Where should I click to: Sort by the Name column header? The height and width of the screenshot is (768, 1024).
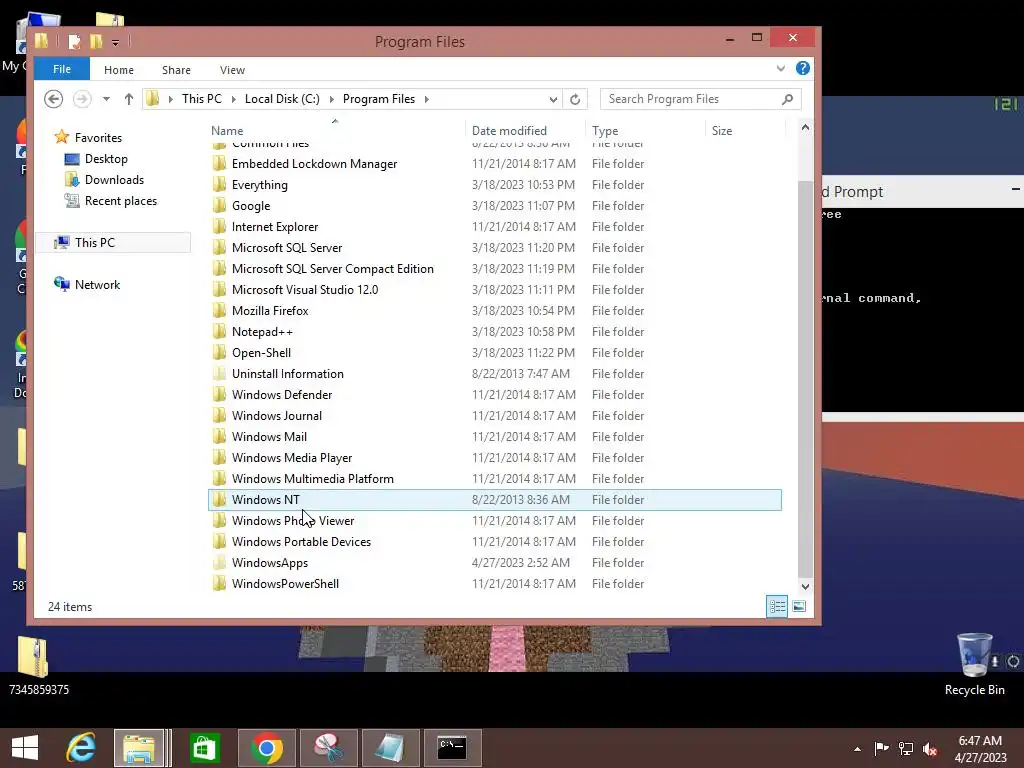click(x=227, y=131)
